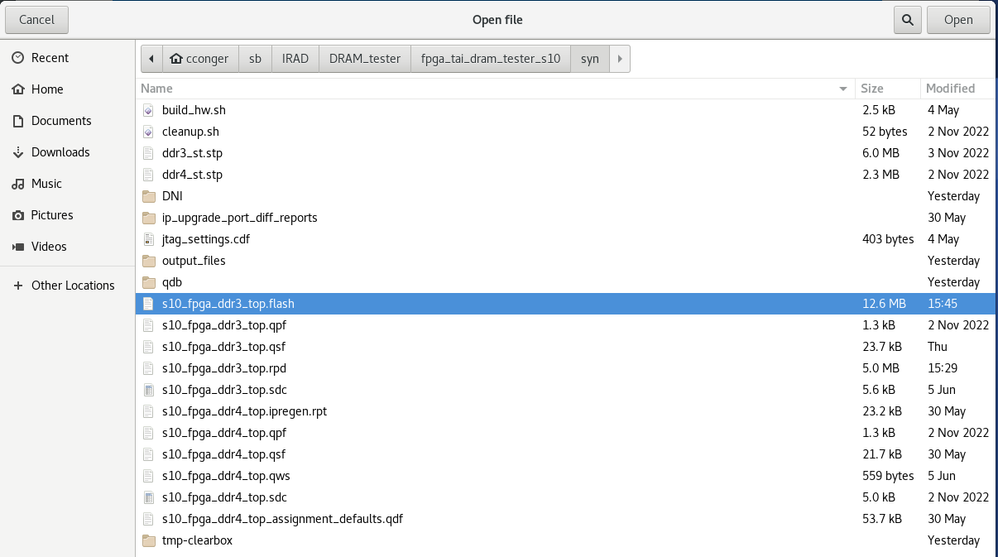Image resolution: width=998 pixels, height=557 pixels.
Task: Click file icon of s10_fpga_ddr4_top.qws
Action: click(x=148, y=476)
